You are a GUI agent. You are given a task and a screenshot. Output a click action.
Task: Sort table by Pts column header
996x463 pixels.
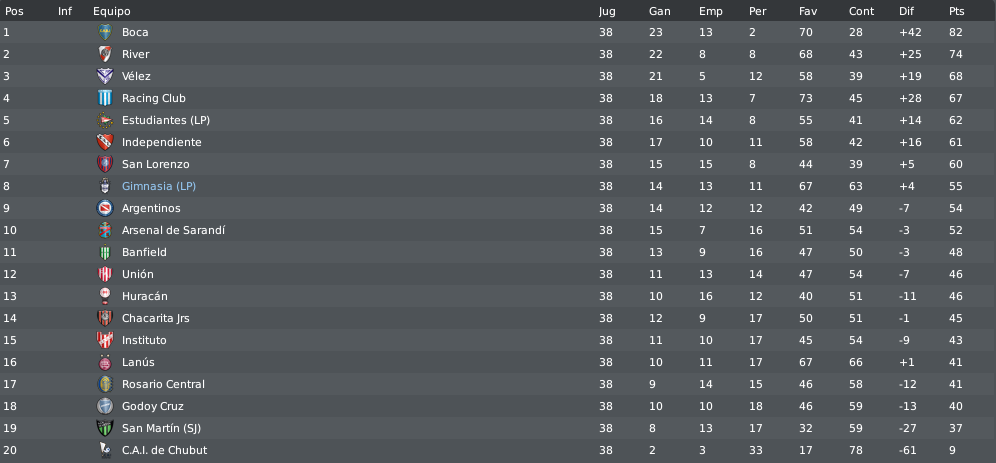[x=957, y=11]
